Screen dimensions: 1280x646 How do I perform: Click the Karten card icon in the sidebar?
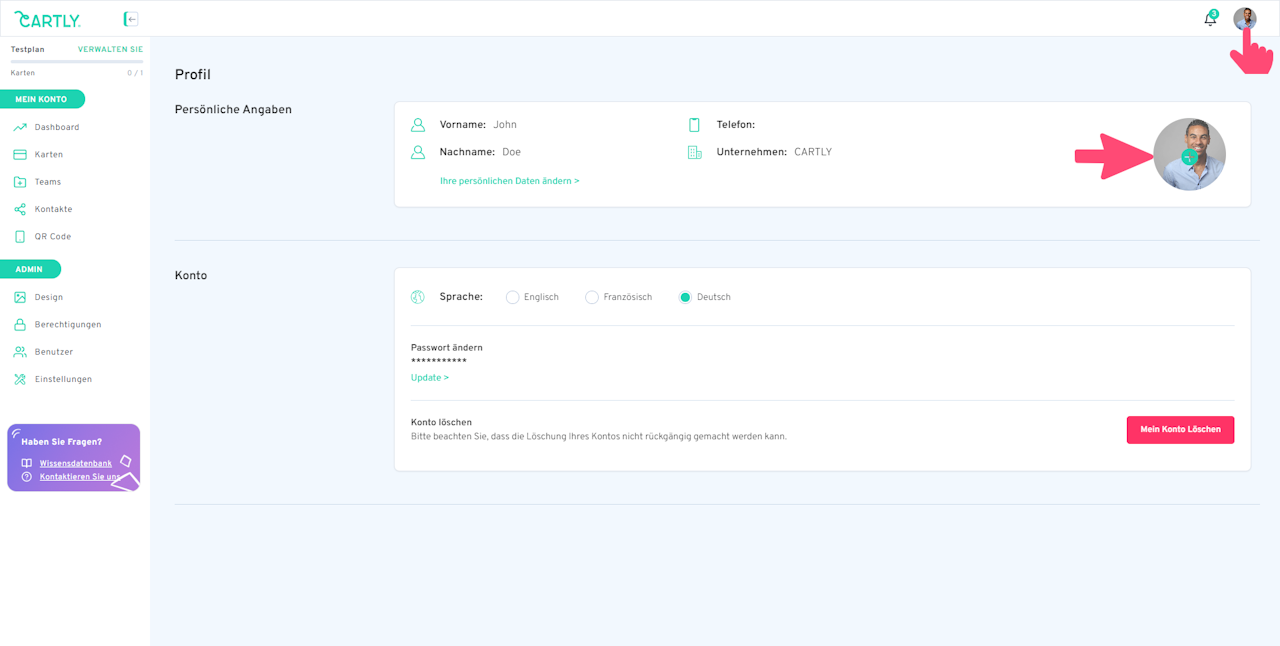point(20,155)
